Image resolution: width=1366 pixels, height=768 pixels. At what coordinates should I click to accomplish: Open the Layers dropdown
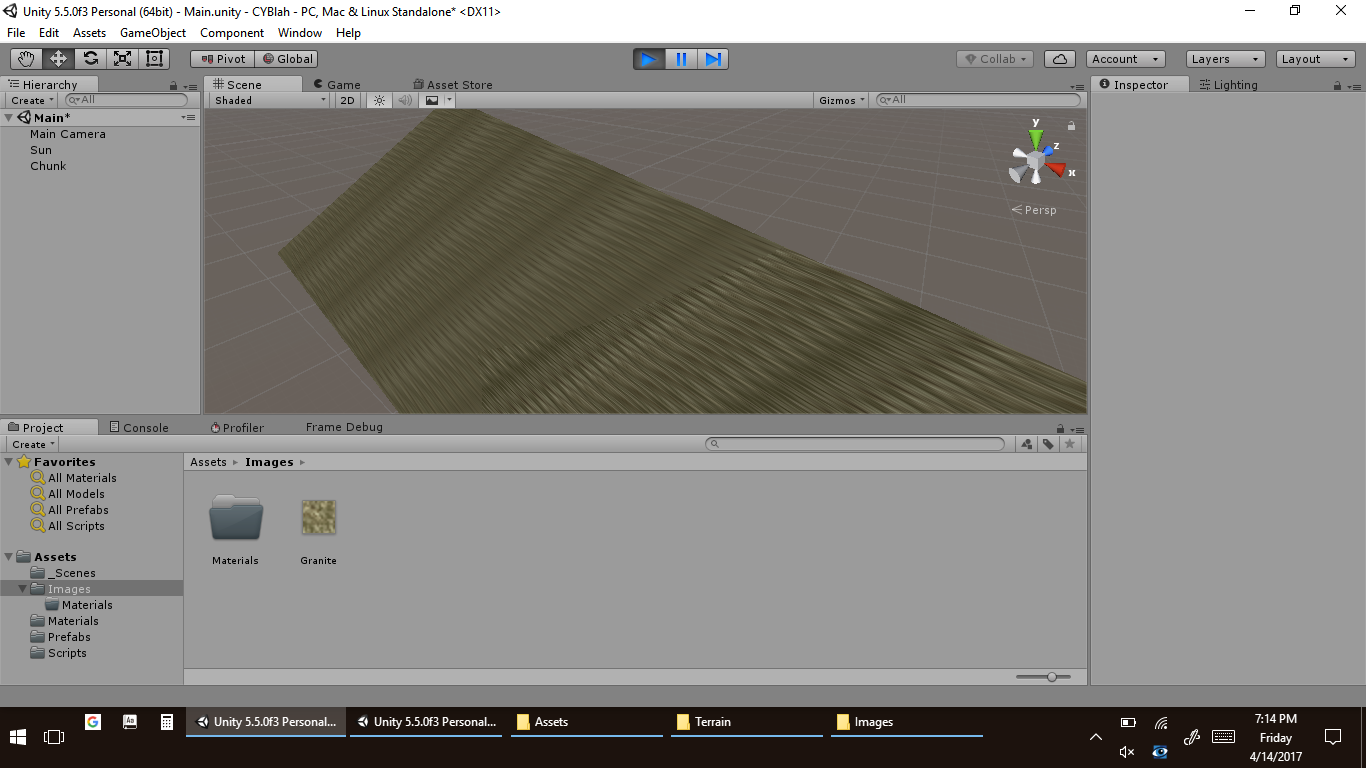pos(1225,59)
